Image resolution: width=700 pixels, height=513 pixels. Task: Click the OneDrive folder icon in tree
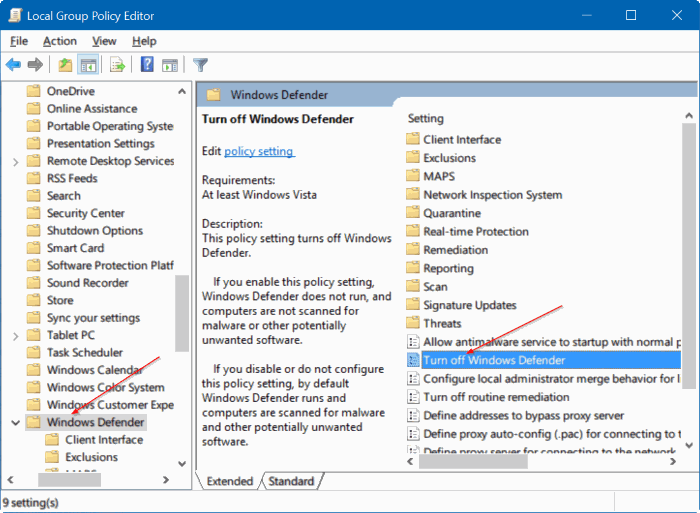click(33, 91)
